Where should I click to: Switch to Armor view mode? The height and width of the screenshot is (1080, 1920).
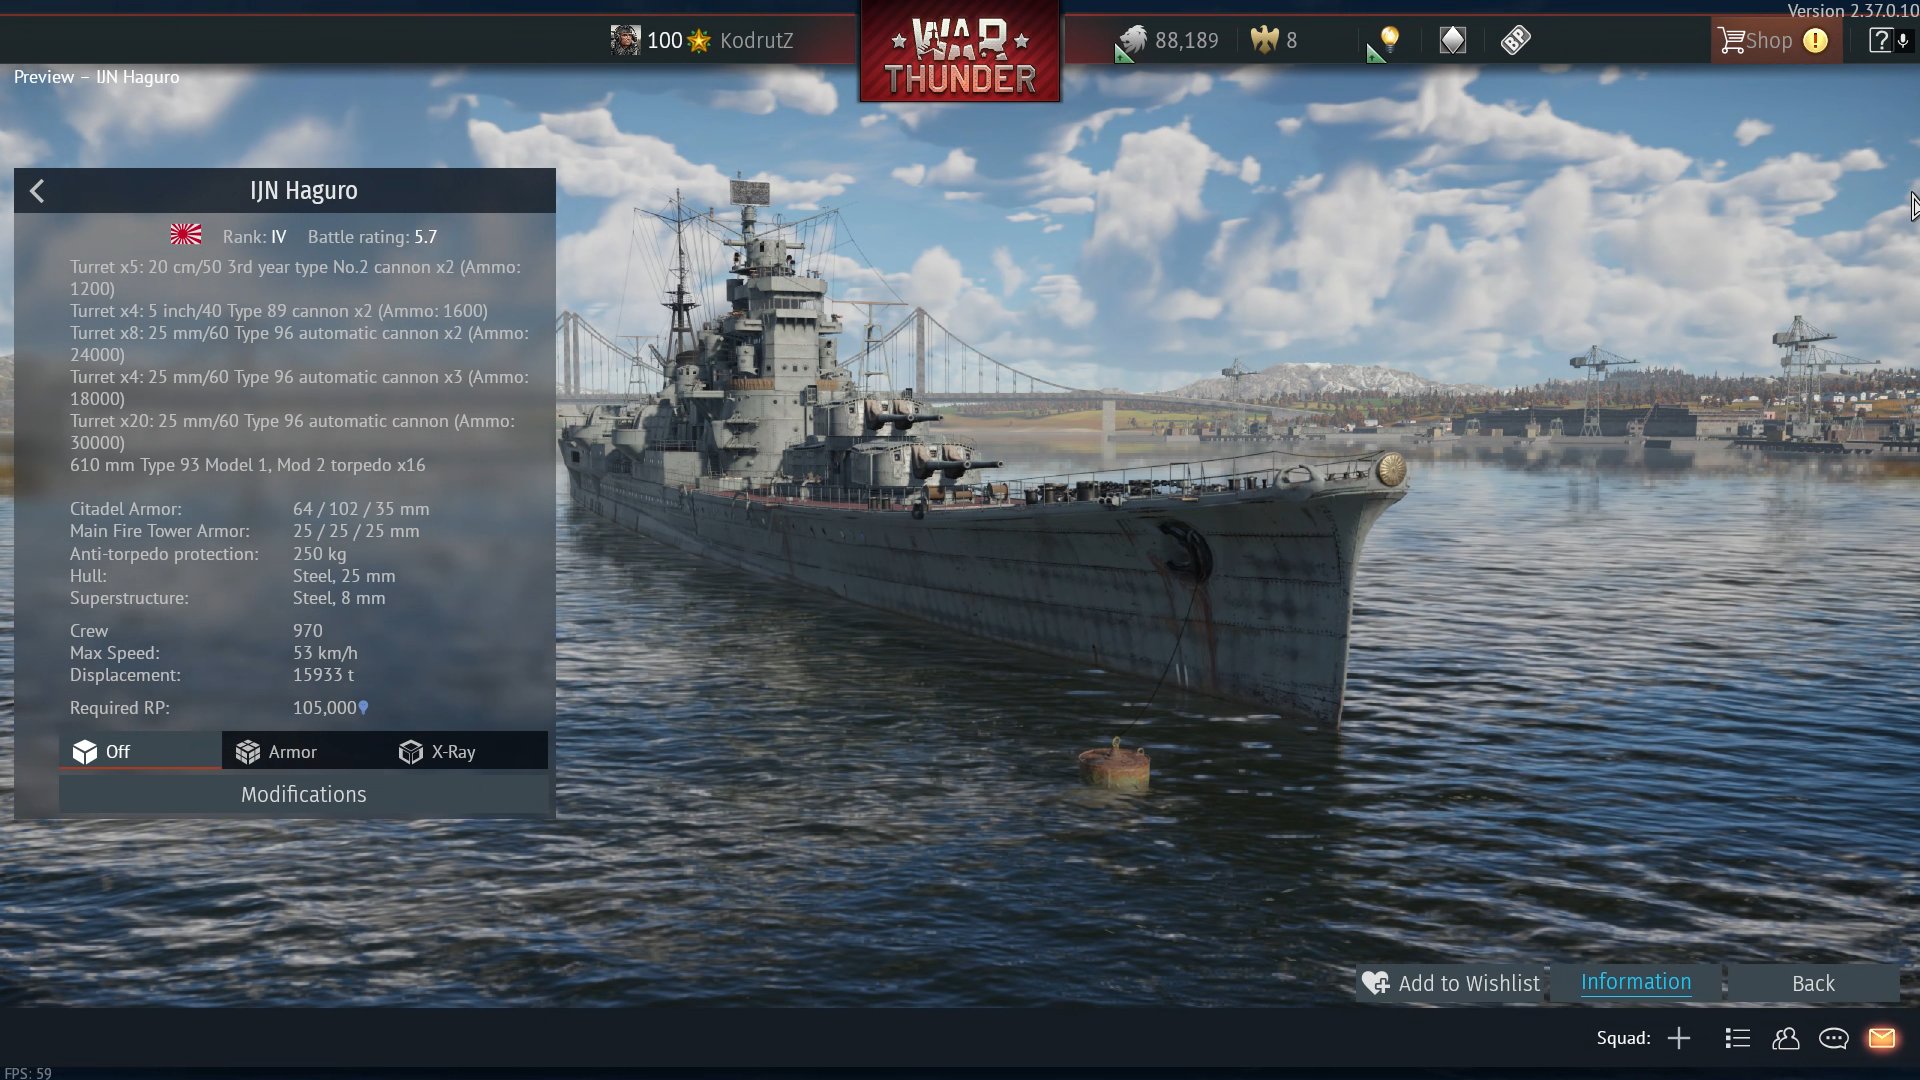click(303, 751)
